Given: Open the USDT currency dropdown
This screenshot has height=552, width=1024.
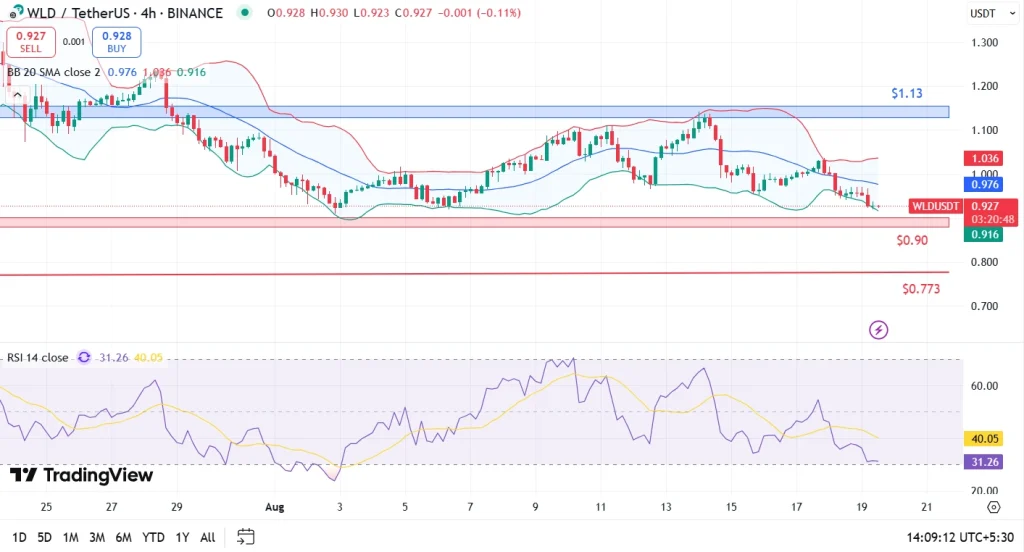Looking at the screenshot, I should click(983, 13).
